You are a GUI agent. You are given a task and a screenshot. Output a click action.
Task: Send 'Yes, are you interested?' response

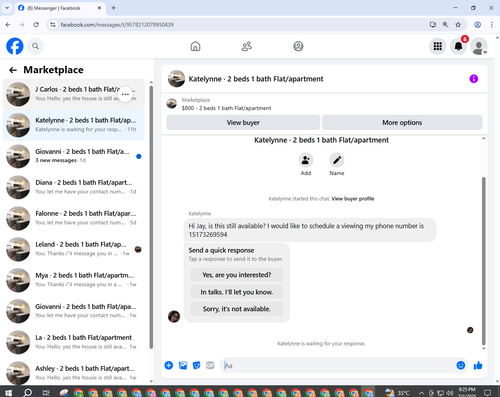pos(237,275)
